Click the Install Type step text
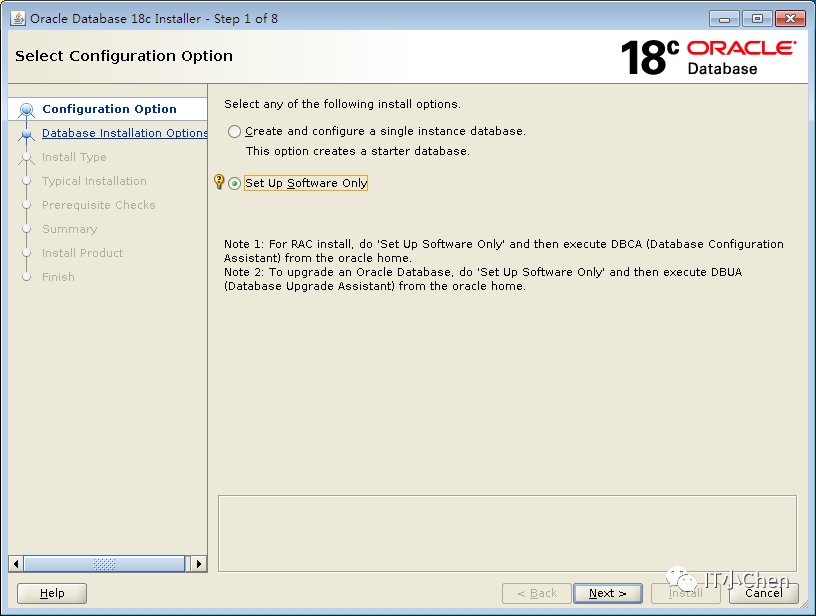Viewport: 816px width, 616px height. point(74,157)
